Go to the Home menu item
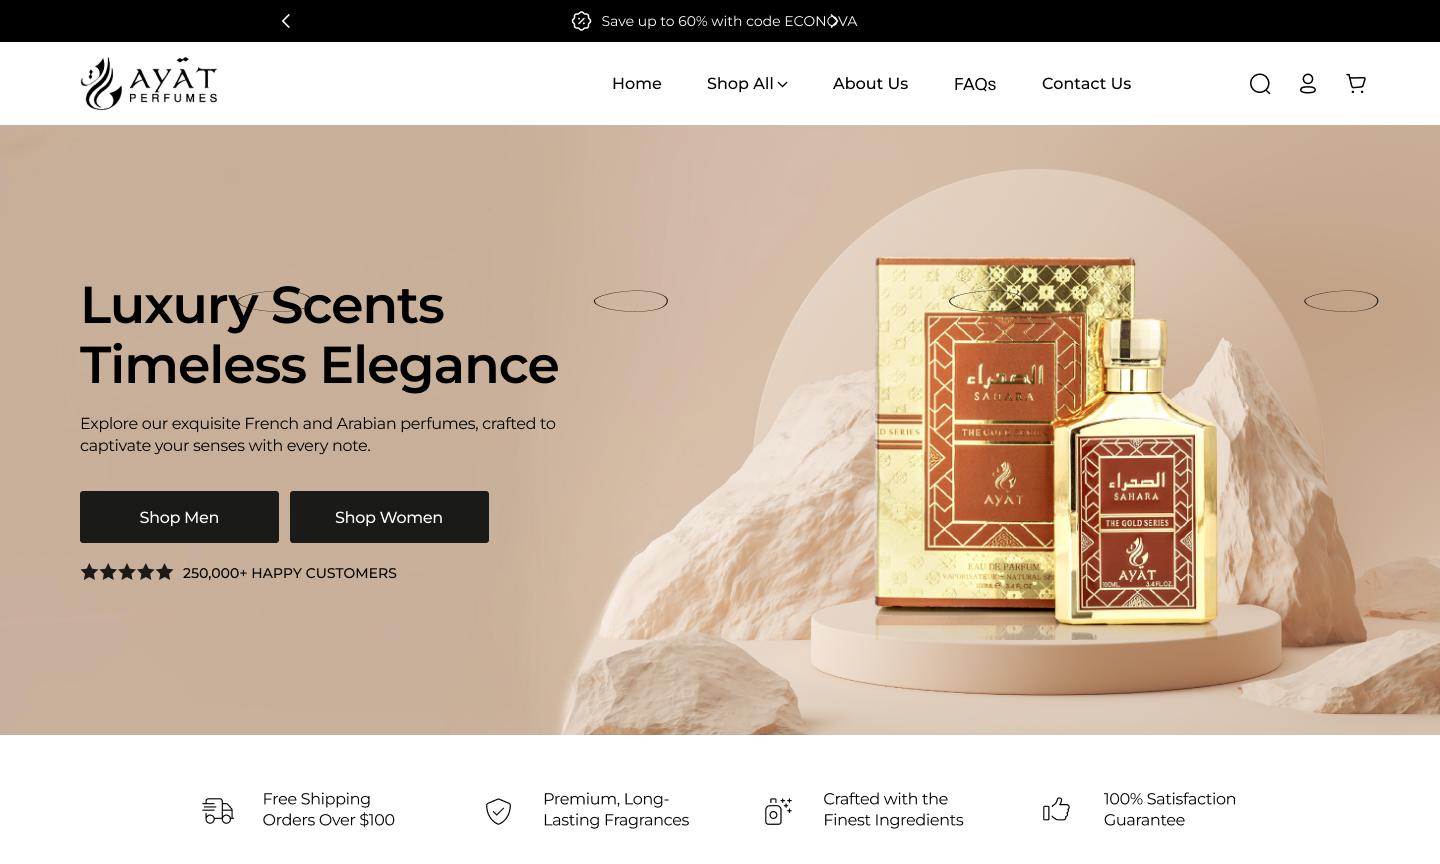 637,84
